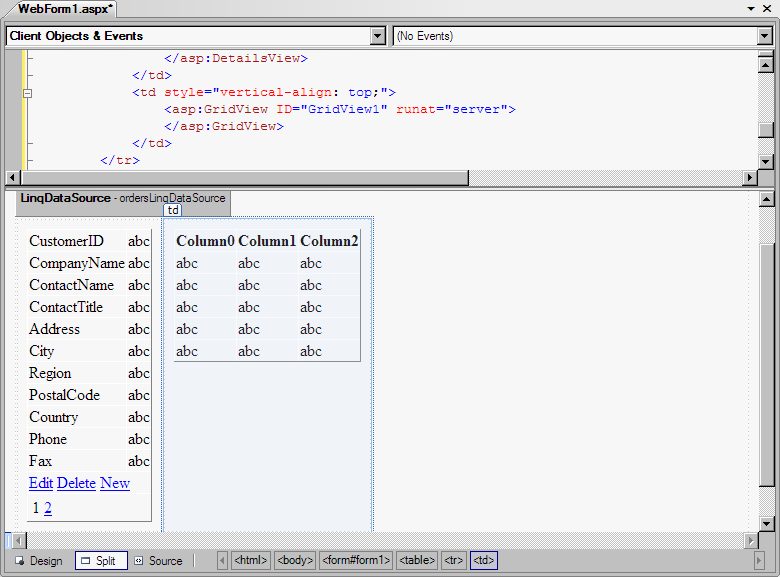The image size is (780, 577).
Task: Open the (No Events) dropdown arrow
Action: [x=765, y=36]
